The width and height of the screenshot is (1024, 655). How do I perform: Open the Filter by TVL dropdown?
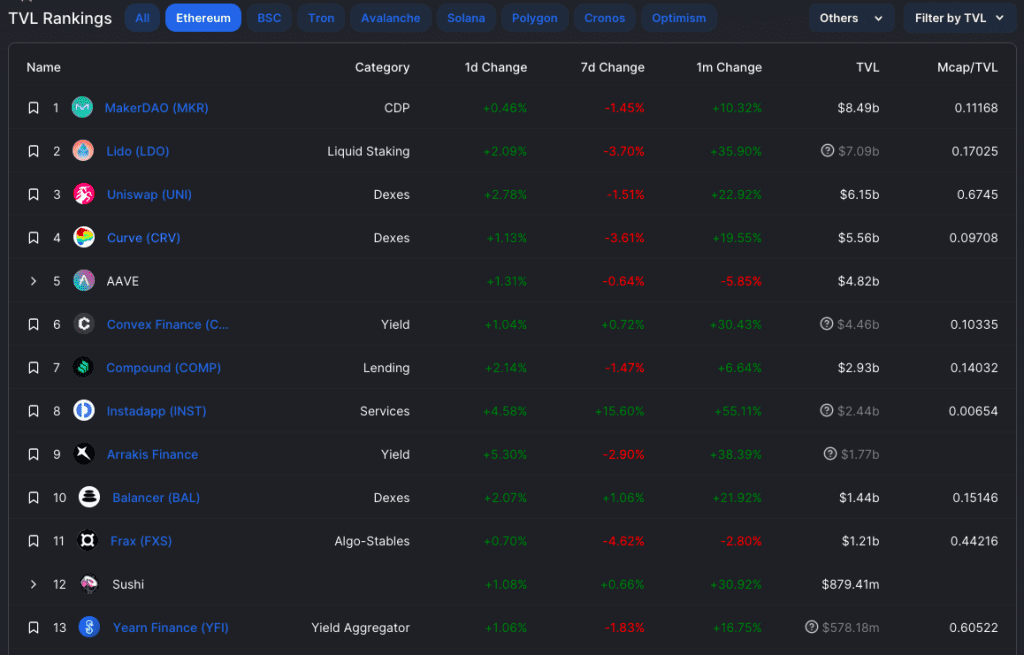point(959,18)
